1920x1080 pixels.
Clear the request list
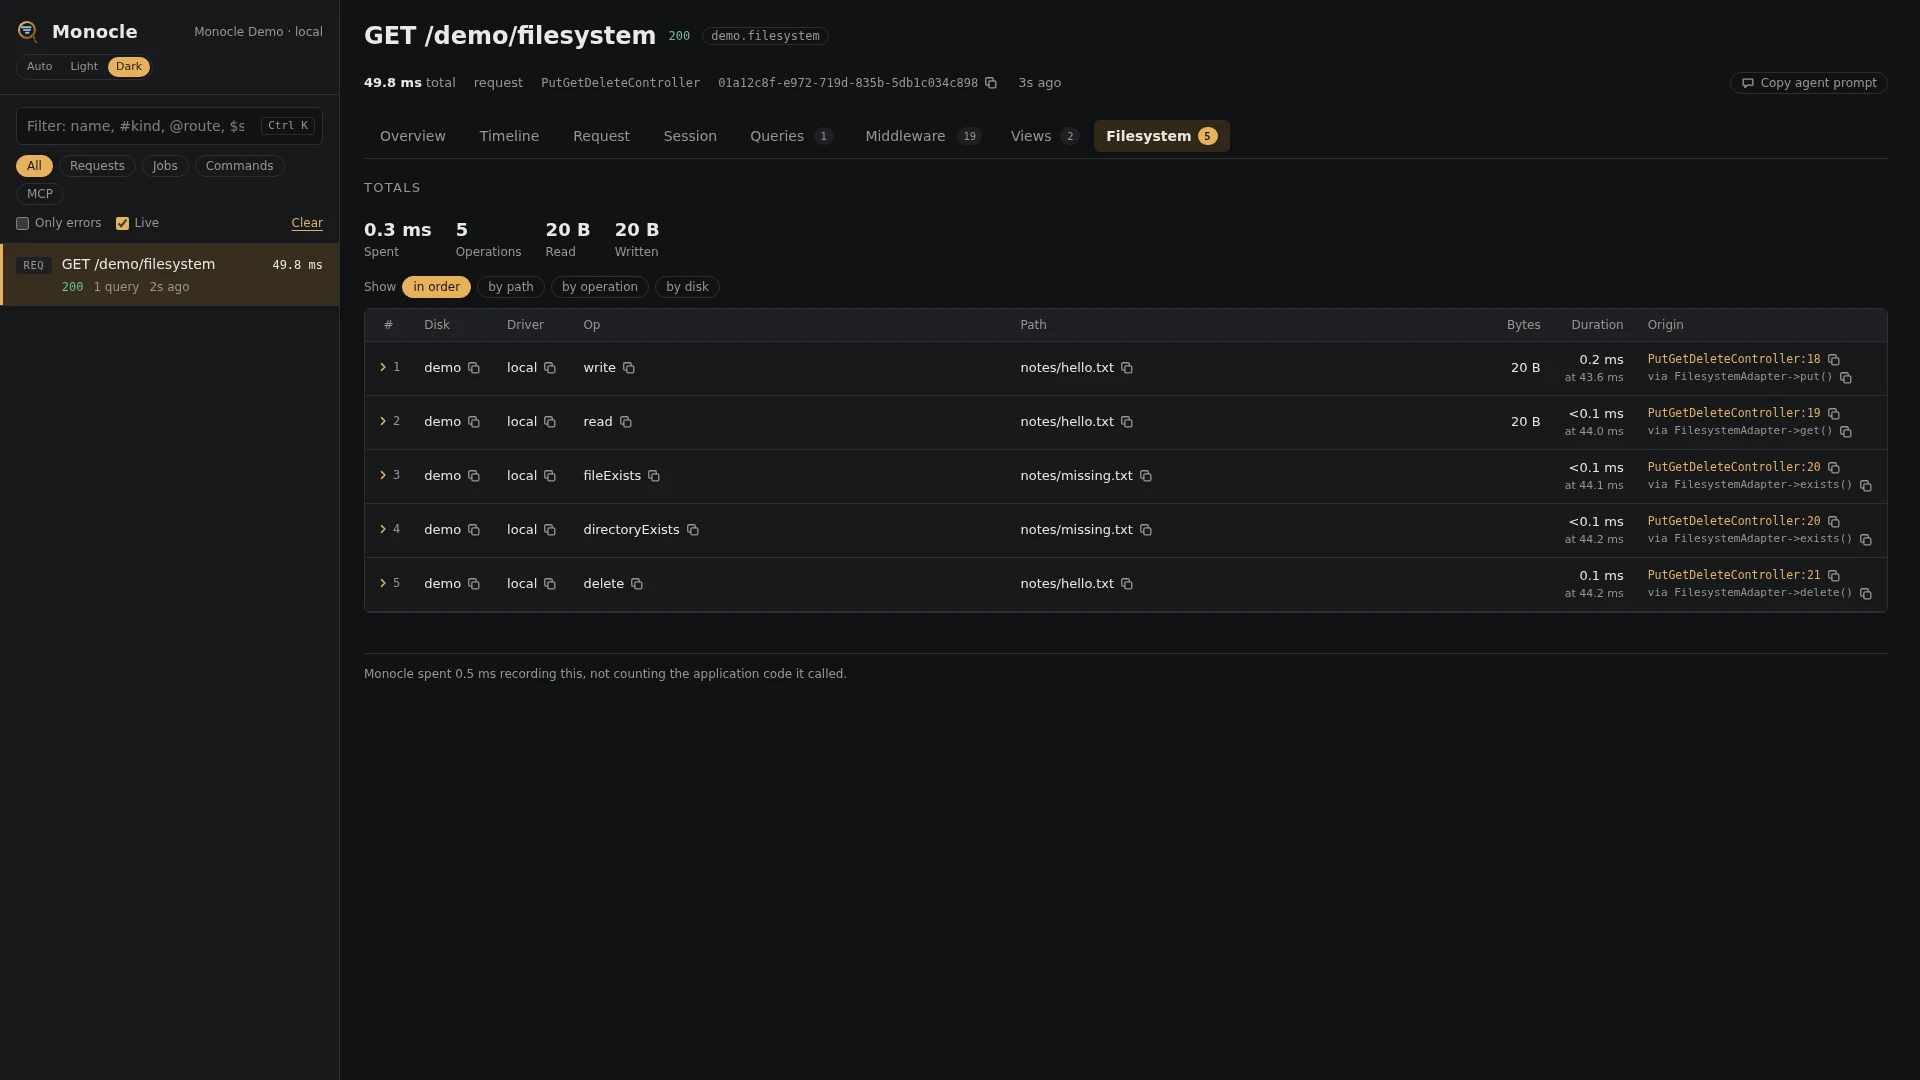307,224
